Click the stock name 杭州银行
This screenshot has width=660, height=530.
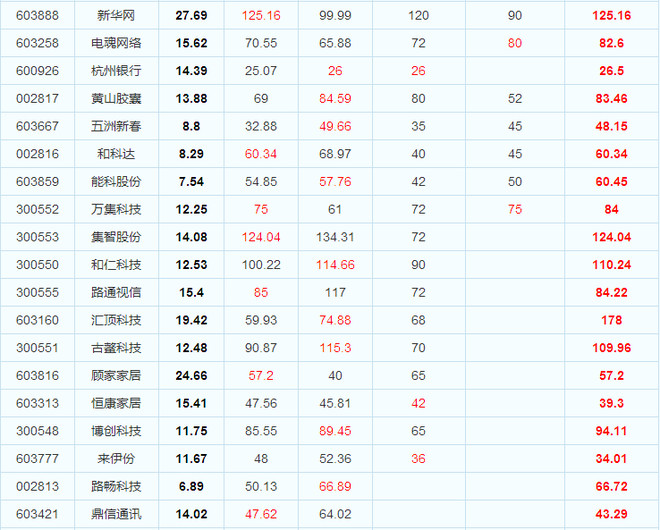[116, 71]
